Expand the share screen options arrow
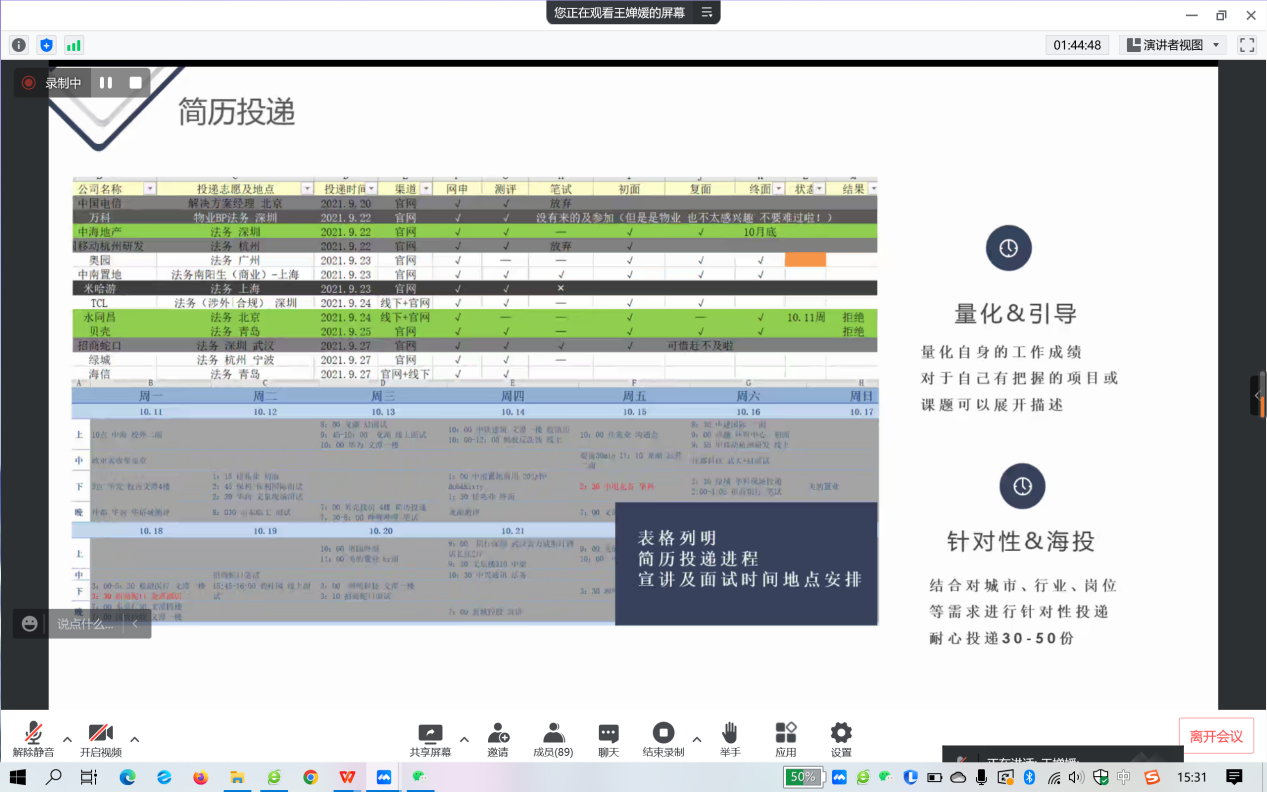The width and height of the screenshot is (1267, 792). (x=464, y=740)
